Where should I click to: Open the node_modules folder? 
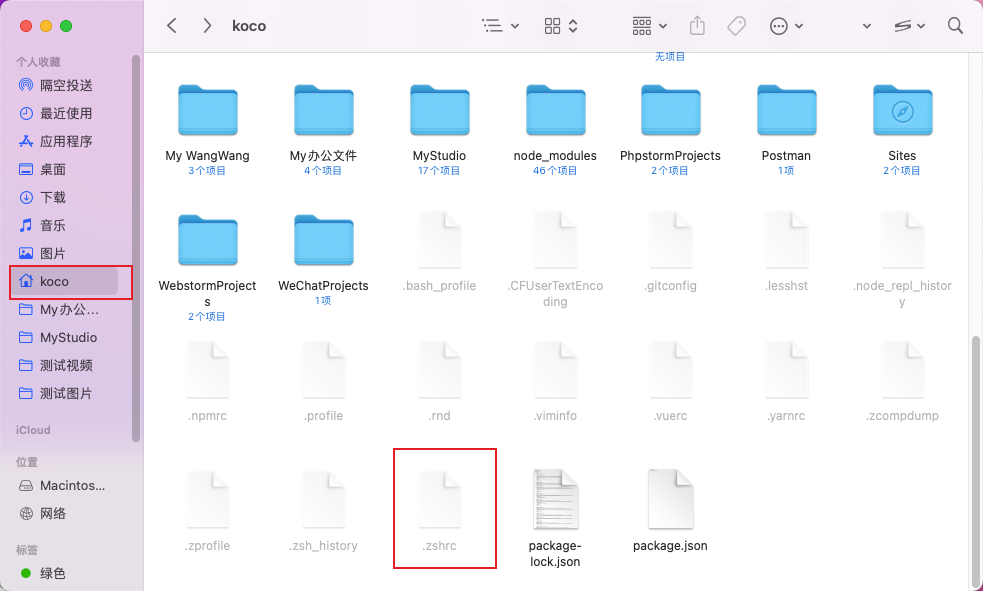coord(555,110)
